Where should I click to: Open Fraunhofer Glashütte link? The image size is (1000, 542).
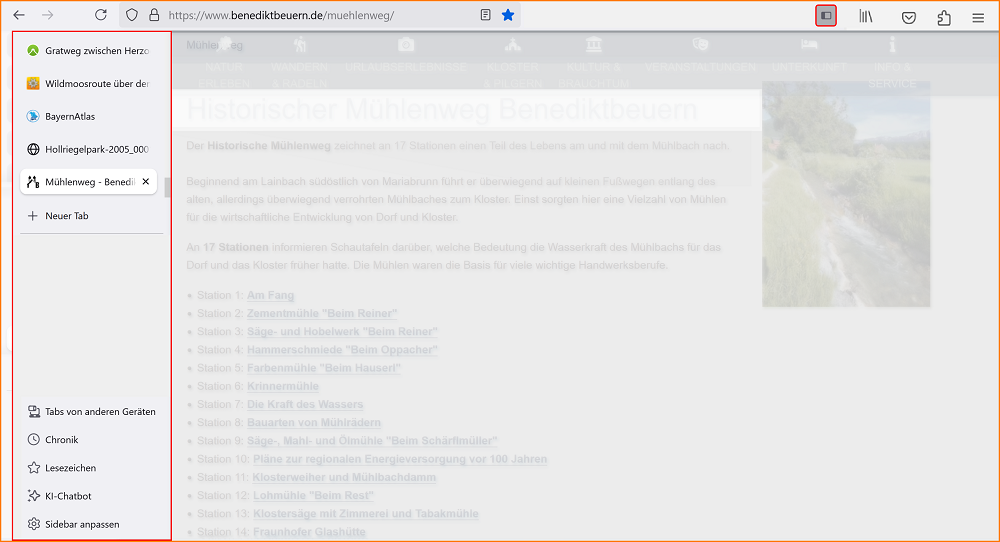[309, 532]
